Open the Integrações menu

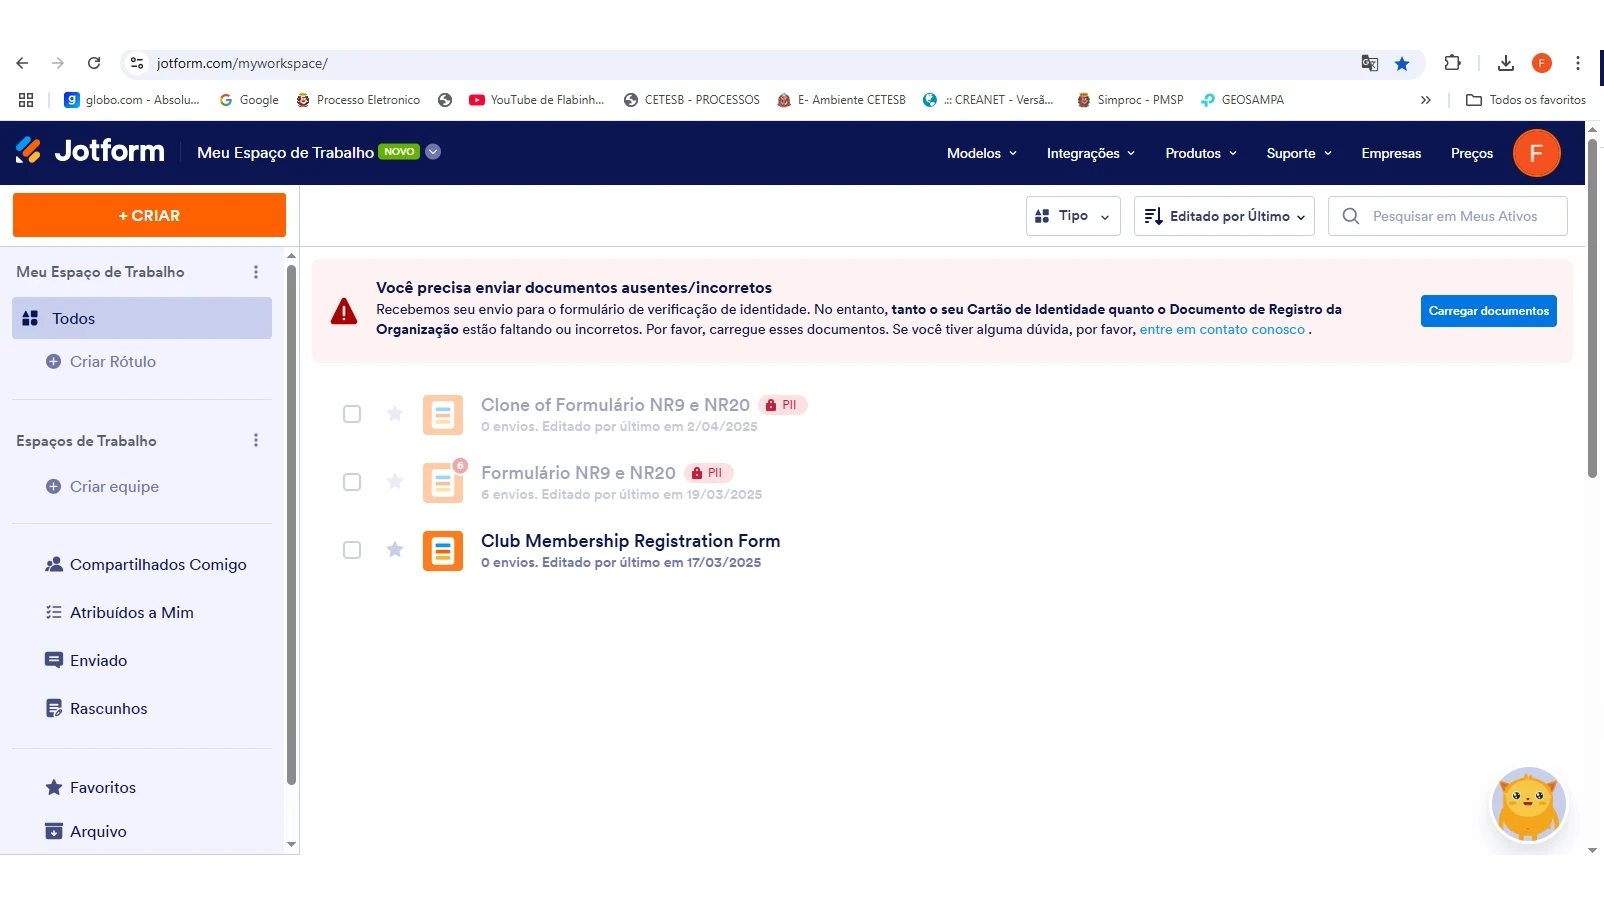(x=1084, y=153)
